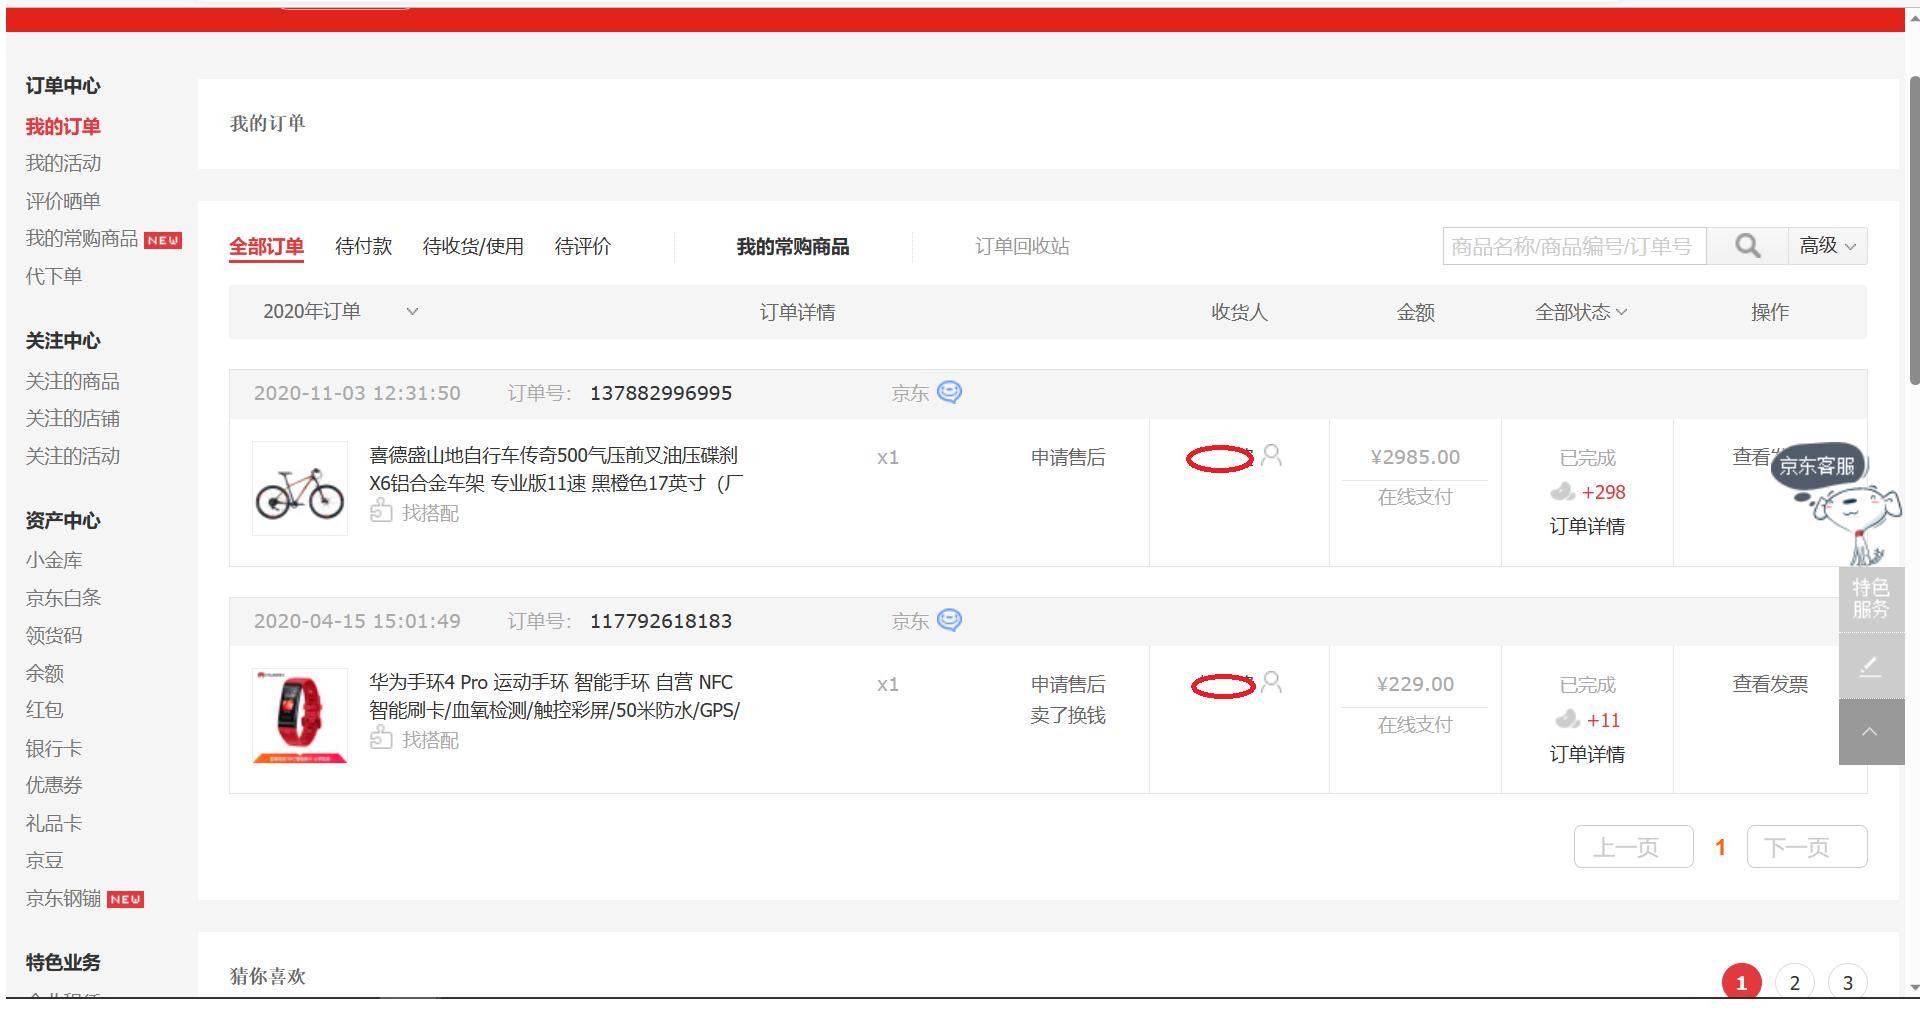Open 关注的商品 in the sidebar

coord(72,381)
